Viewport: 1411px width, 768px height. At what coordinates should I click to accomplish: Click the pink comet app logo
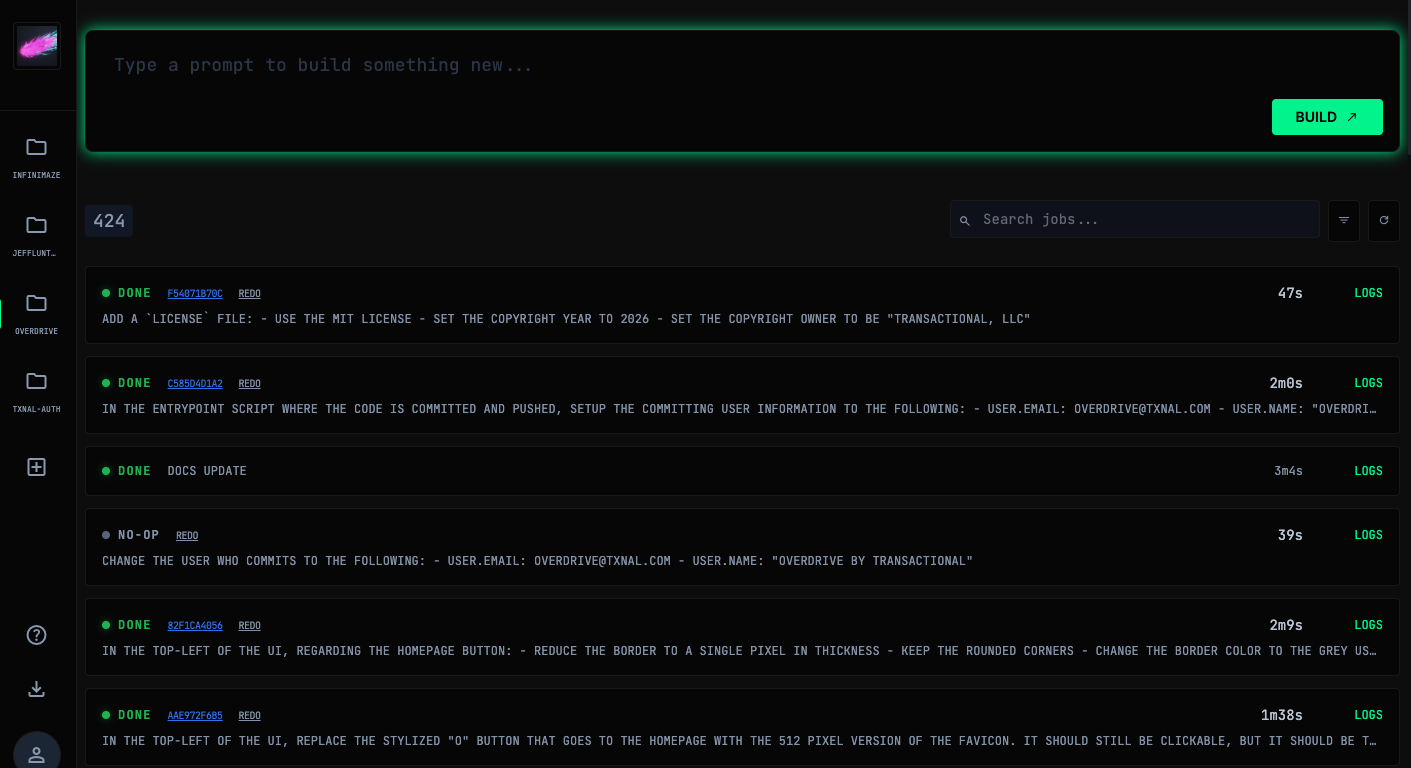(x=37, y=46)
